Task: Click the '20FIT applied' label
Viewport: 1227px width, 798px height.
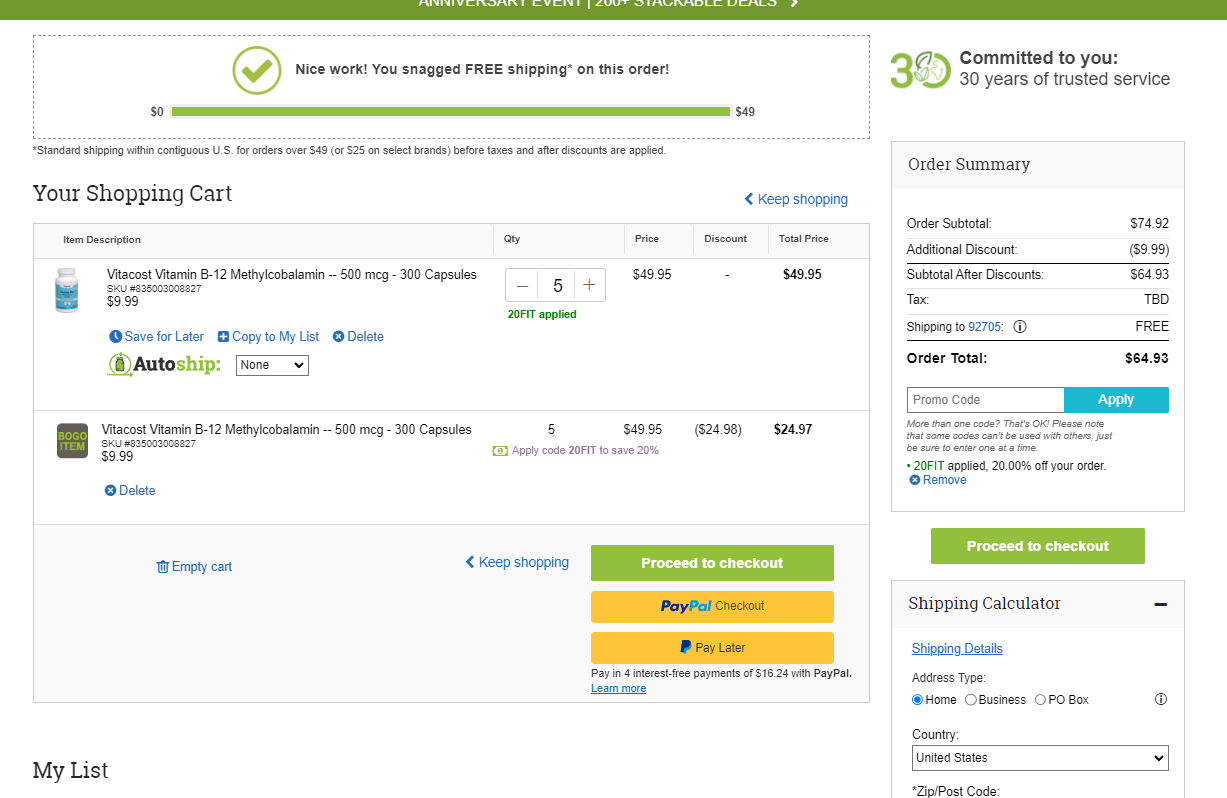Action: pyautogui.click(x=542, y=314)
